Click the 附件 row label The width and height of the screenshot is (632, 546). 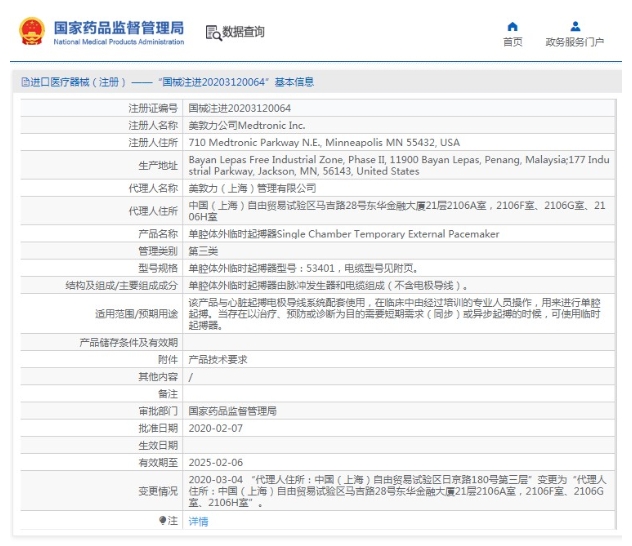point(168,359)
